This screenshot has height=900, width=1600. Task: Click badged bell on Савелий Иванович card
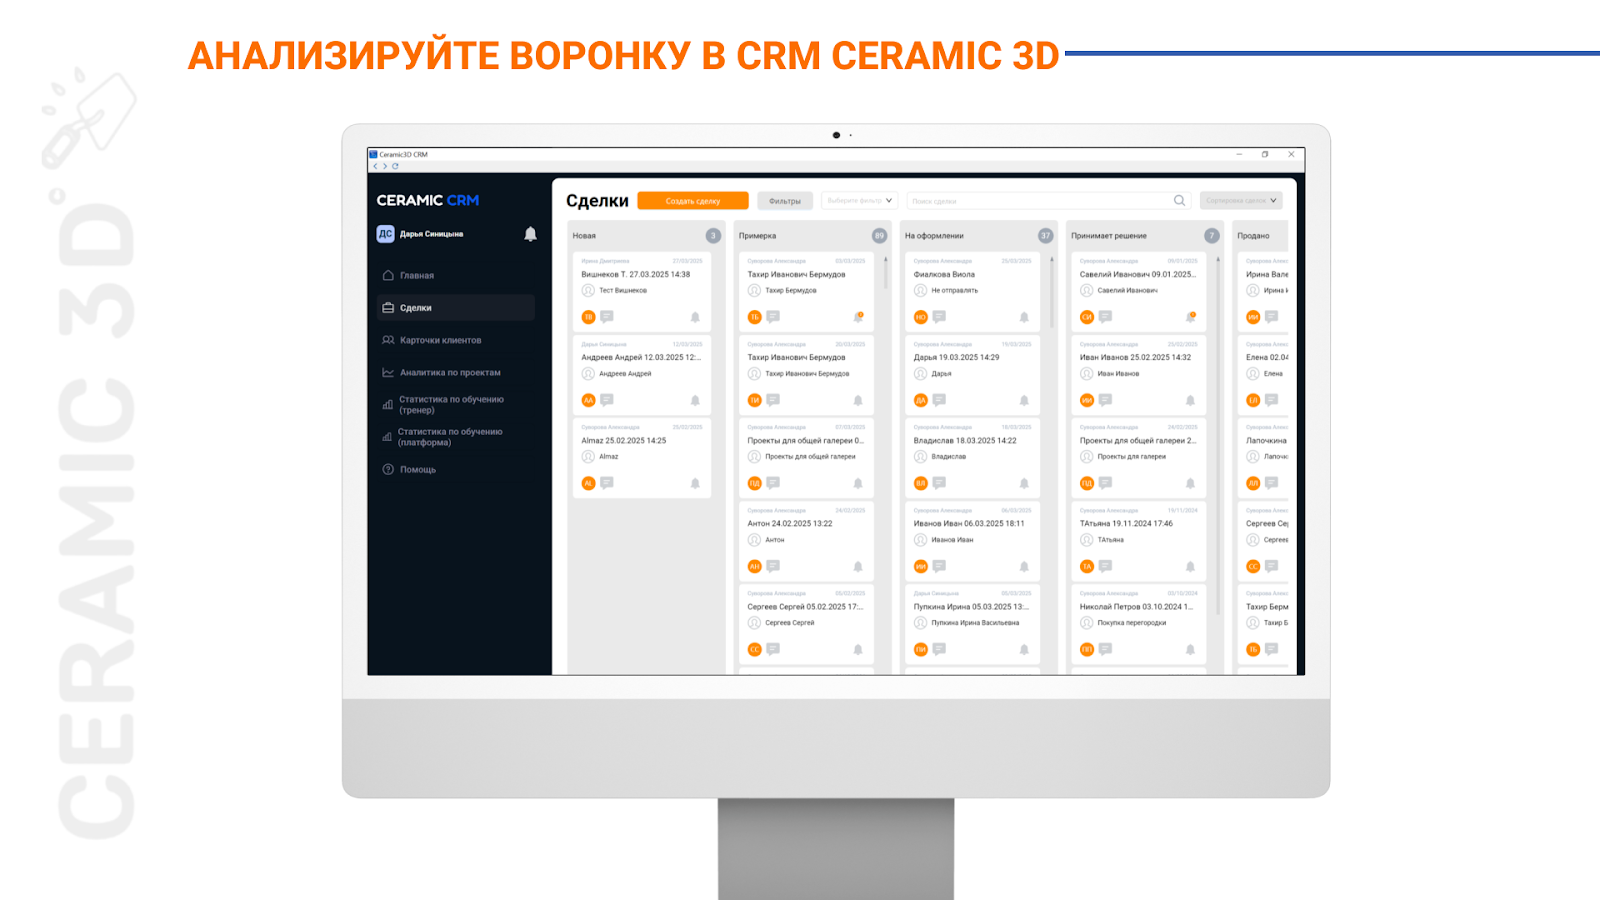point(1190,317)
